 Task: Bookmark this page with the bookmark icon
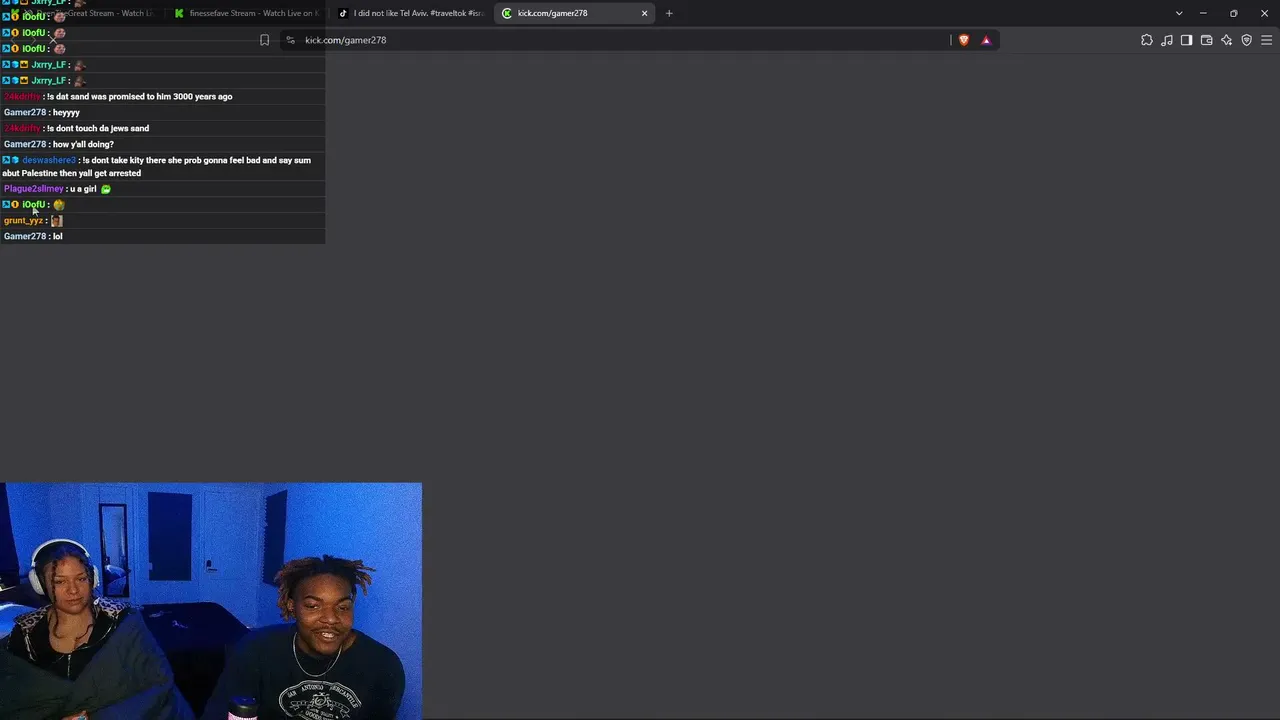(x=264, y=40)
